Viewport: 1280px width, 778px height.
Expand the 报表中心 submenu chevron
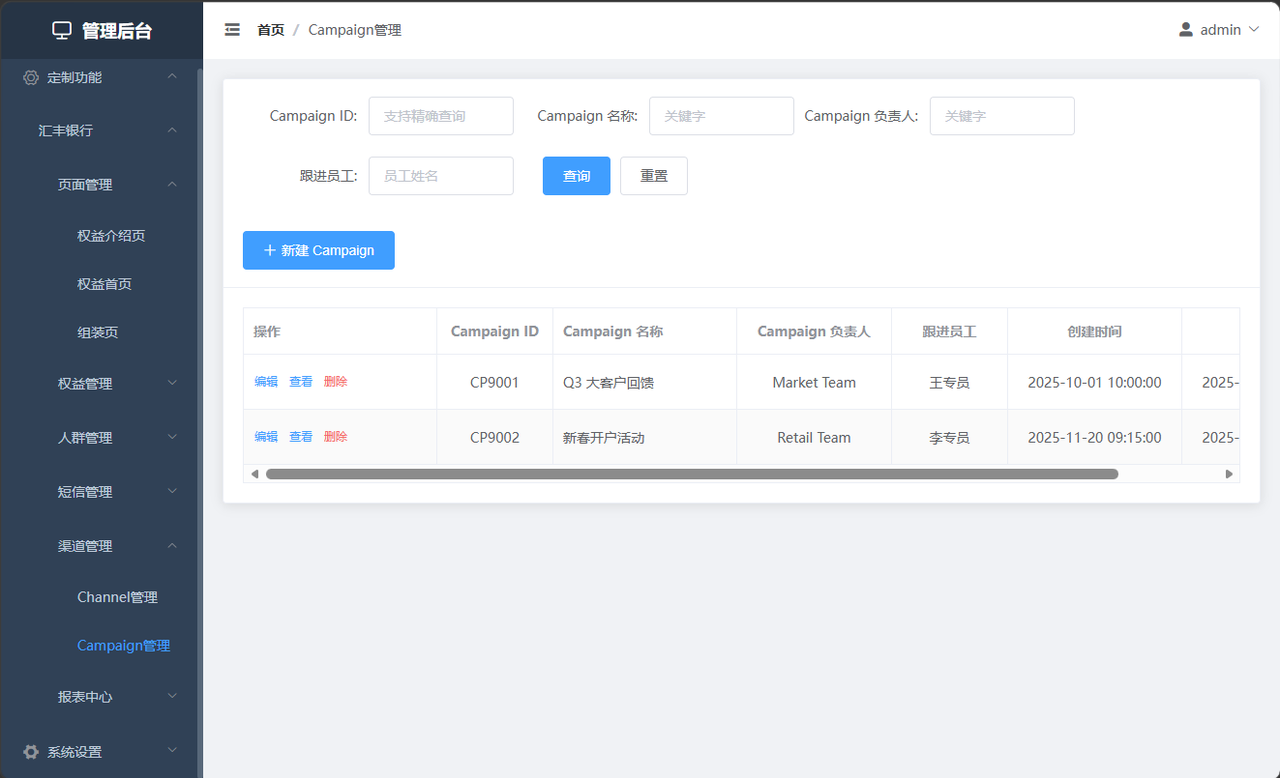(172, 696)
